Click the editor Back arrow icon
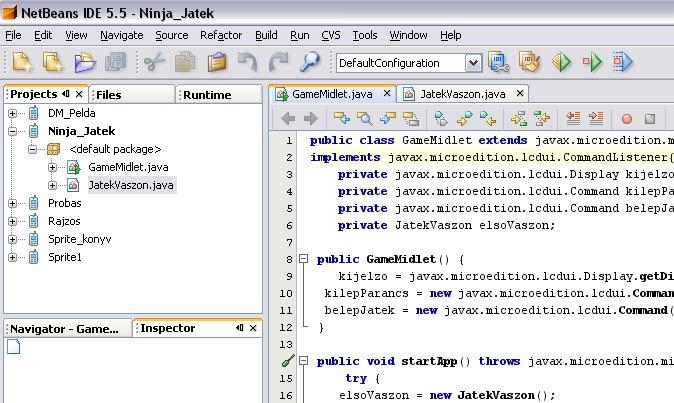 288,119
